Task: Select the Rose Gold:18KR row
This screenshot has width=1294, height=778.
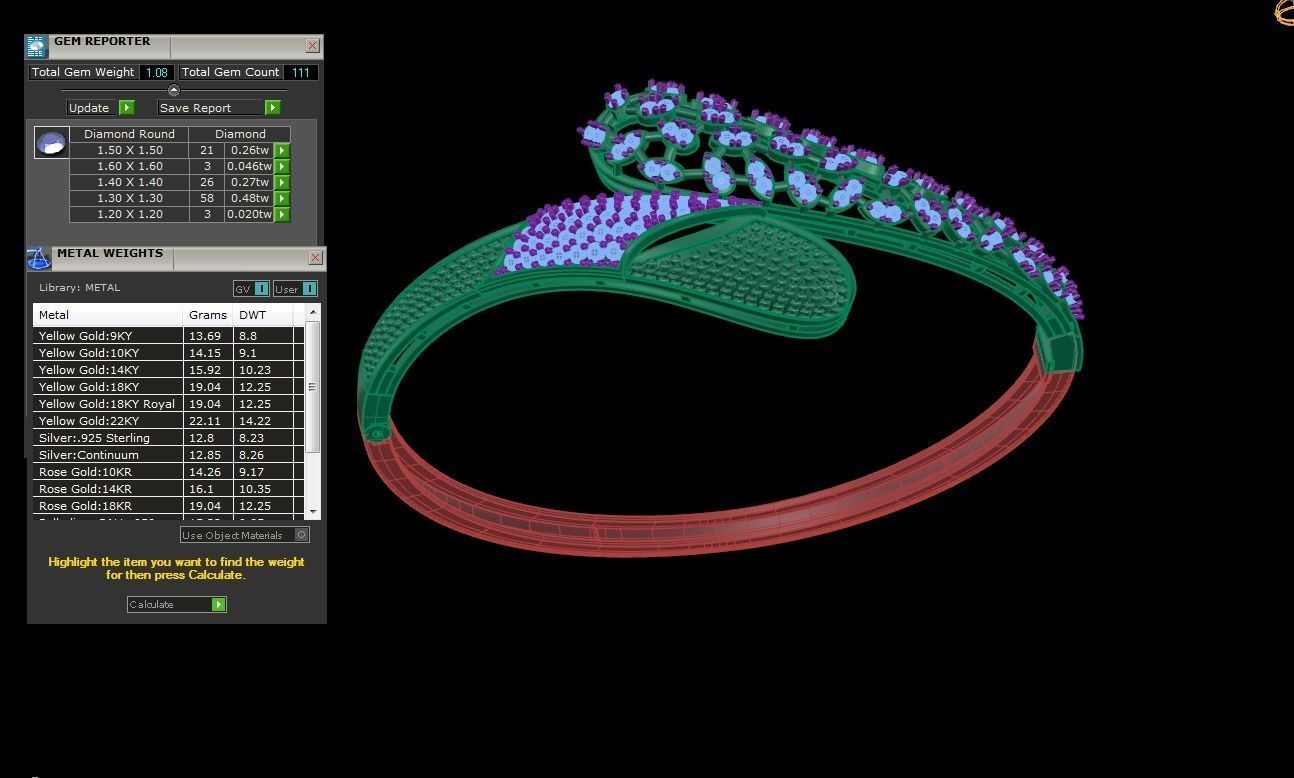Action: [x=168, y=506]
